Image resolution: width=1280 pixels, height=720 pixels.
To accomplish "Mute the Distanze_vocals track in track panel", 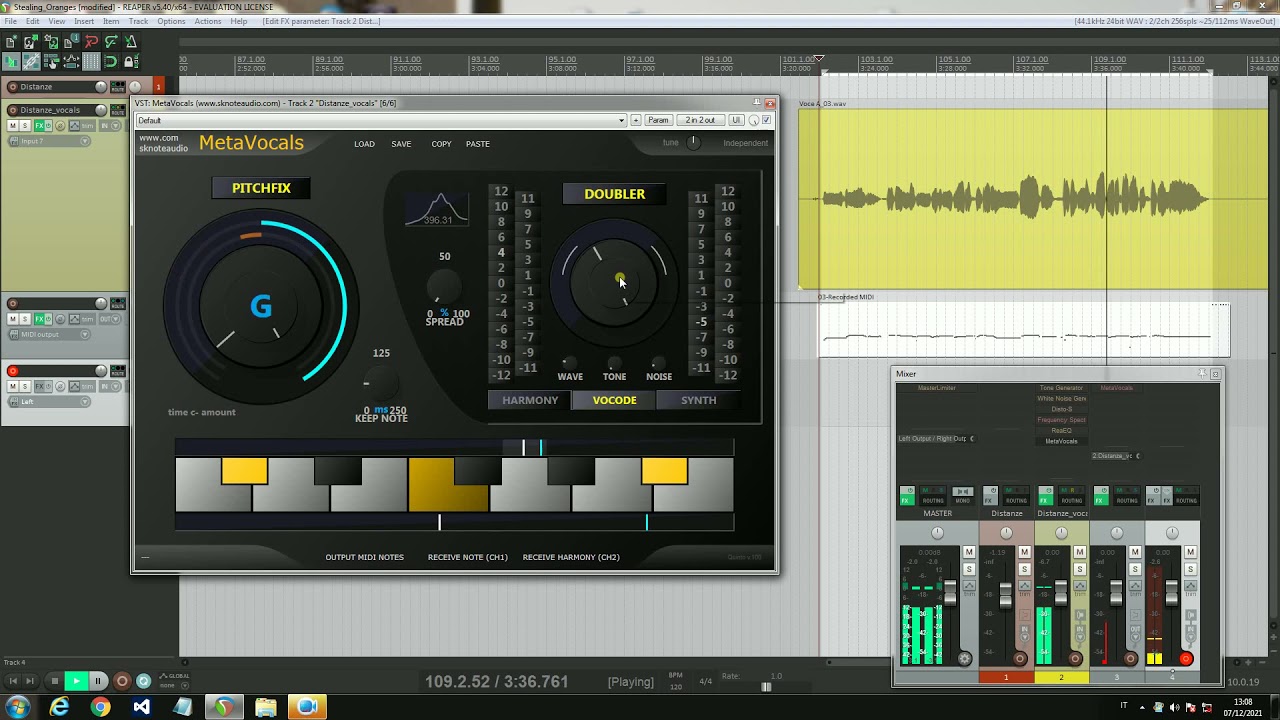I will click(x=13, y=126).
